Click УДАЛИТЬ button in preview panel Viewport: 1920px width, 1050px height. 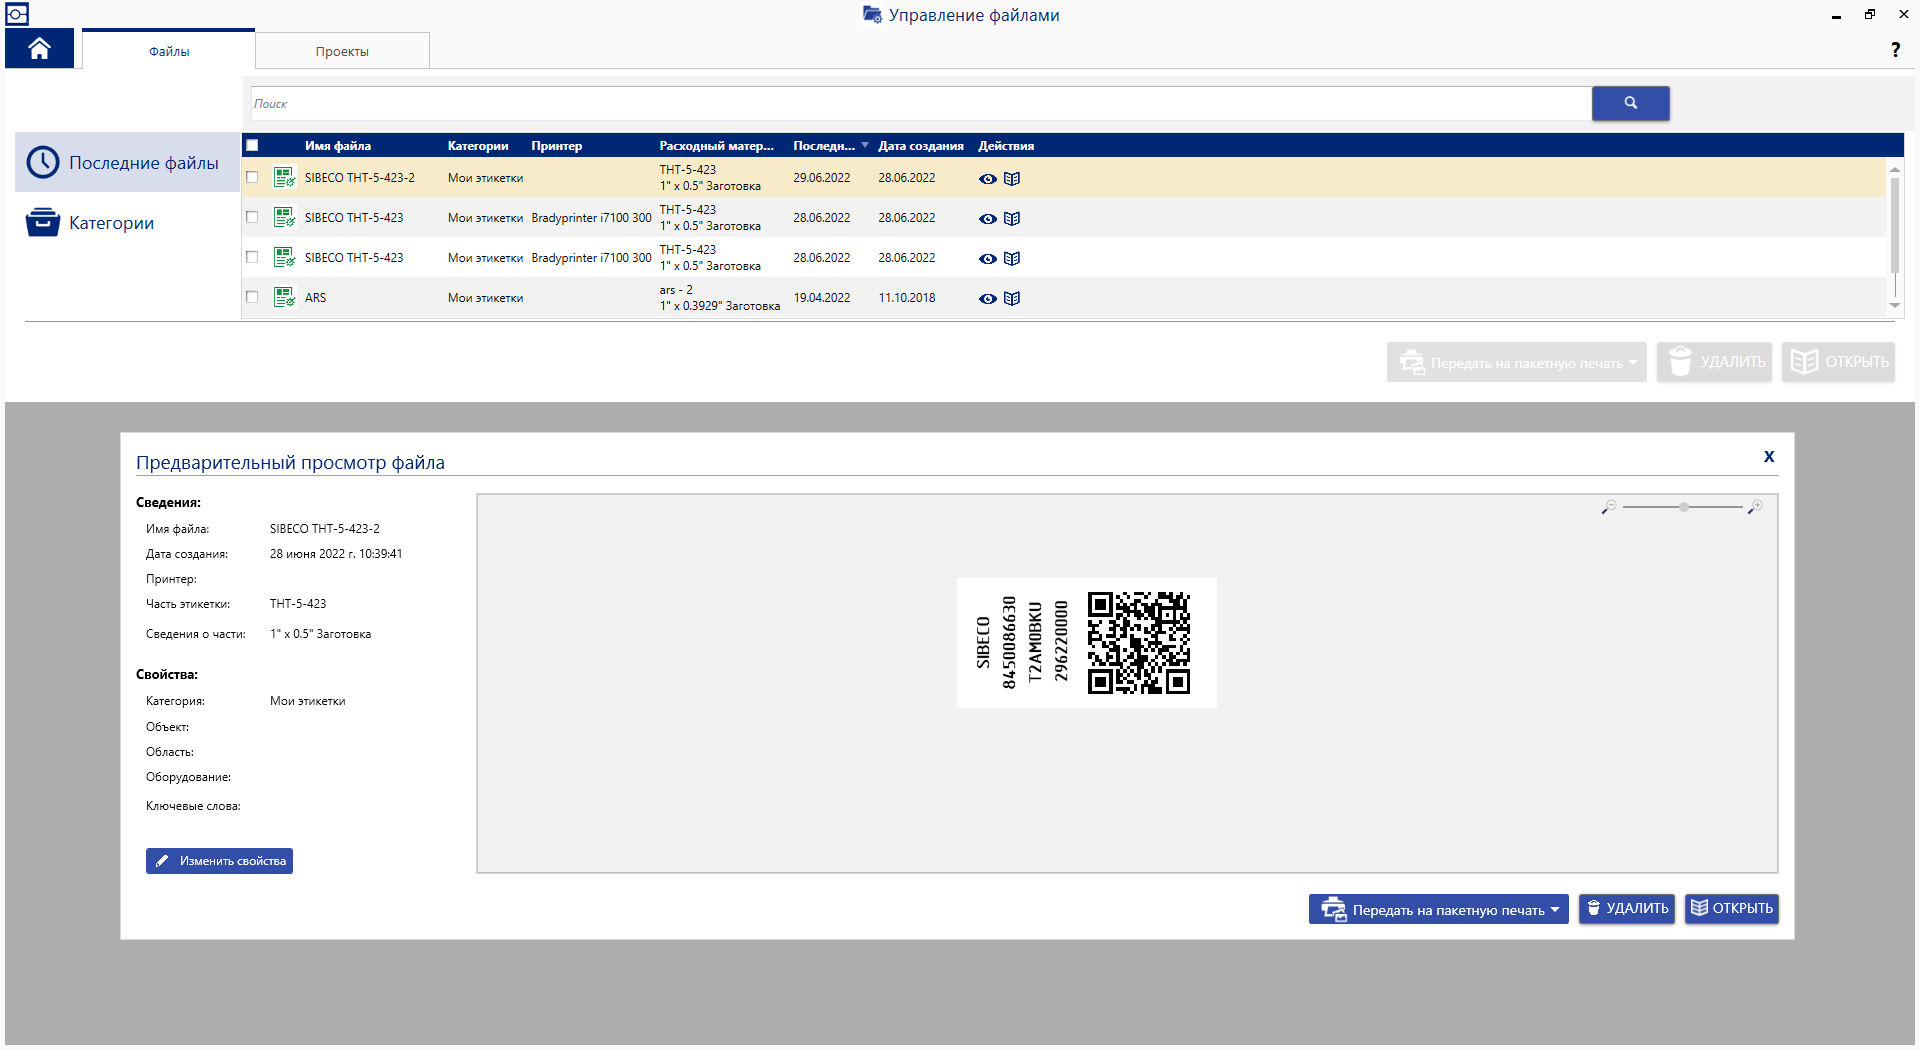[x=1626, y=909]
